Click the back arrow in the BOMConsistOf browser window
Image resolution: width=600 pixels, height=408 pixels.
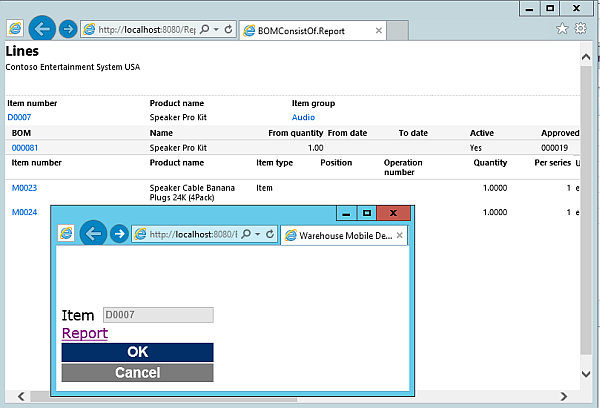(42, 29)
